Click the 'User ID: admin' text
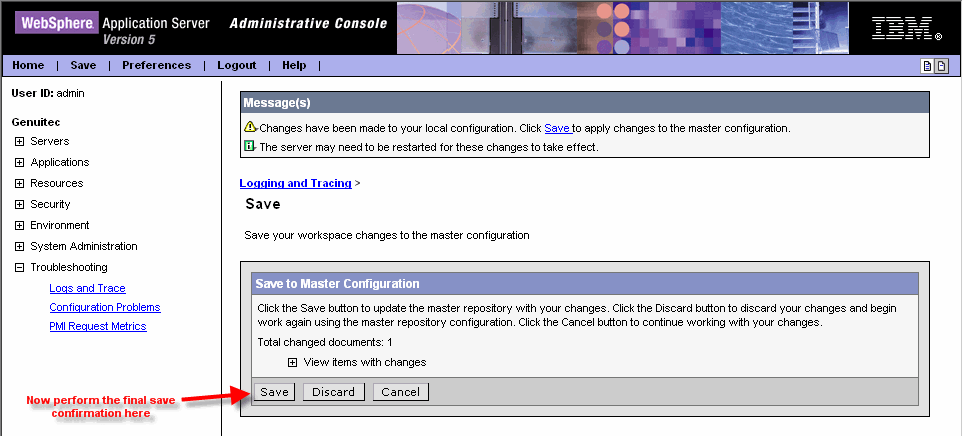 (48, 93)
